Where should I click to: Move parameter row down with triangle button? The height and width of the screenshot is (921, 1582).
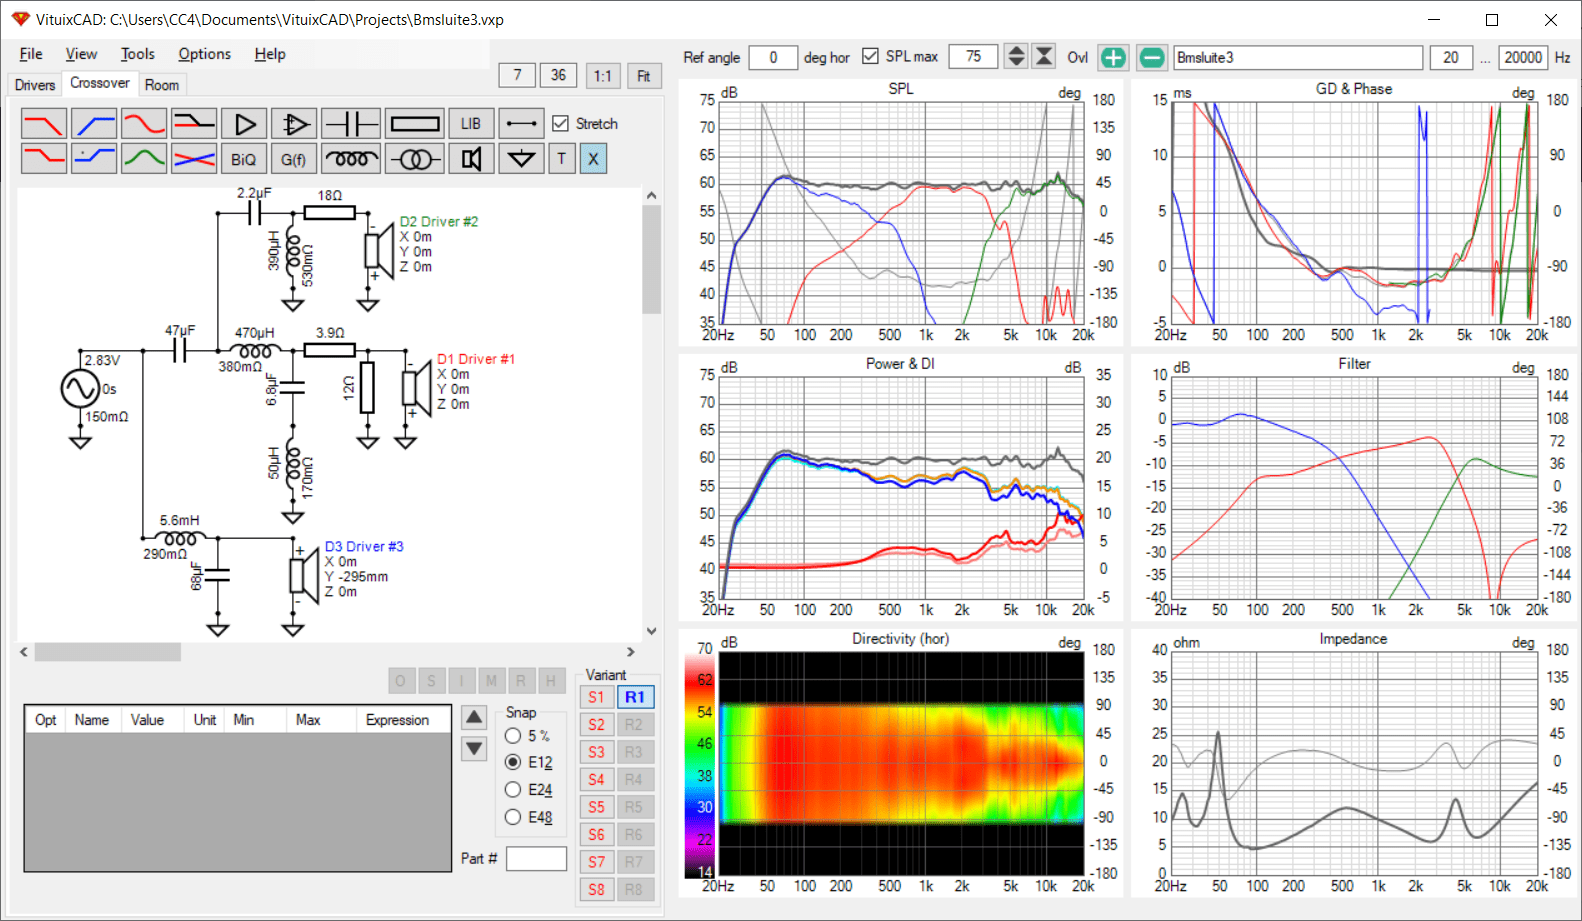click(474, 748)
